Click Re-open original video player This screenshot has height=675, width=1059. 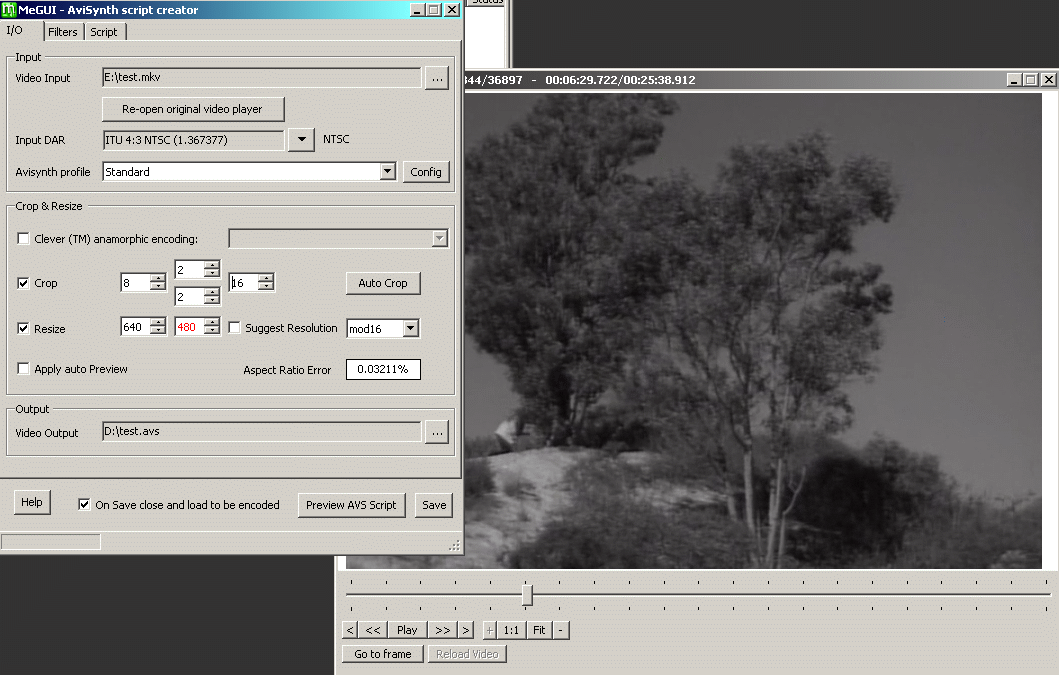192,109
